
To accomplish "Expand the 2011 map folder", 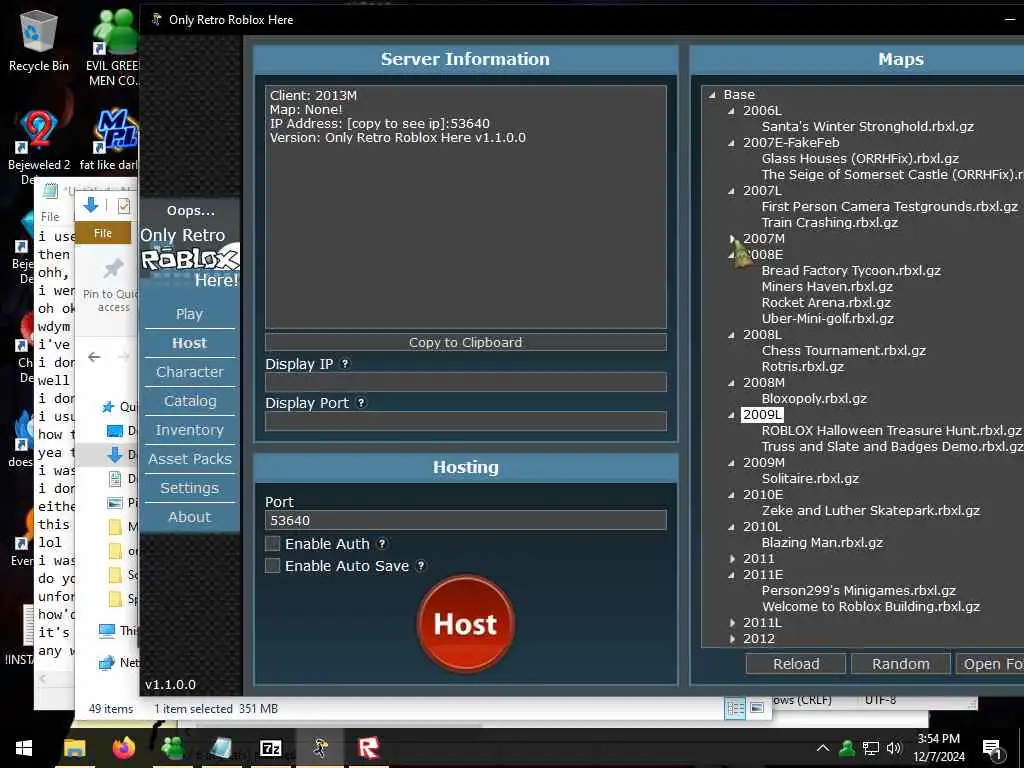I will coord(731,559).
